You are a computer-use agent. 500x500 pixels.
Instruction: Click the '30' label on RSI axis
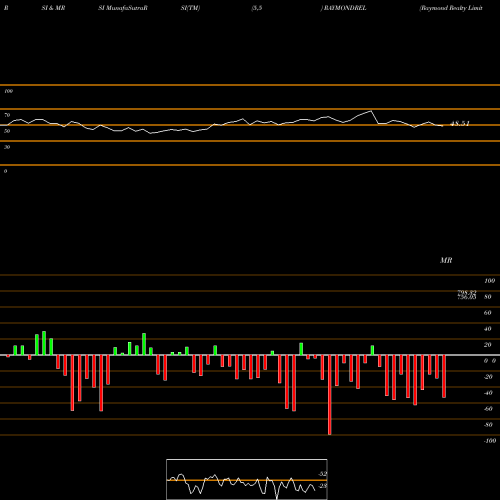[7, 147]
